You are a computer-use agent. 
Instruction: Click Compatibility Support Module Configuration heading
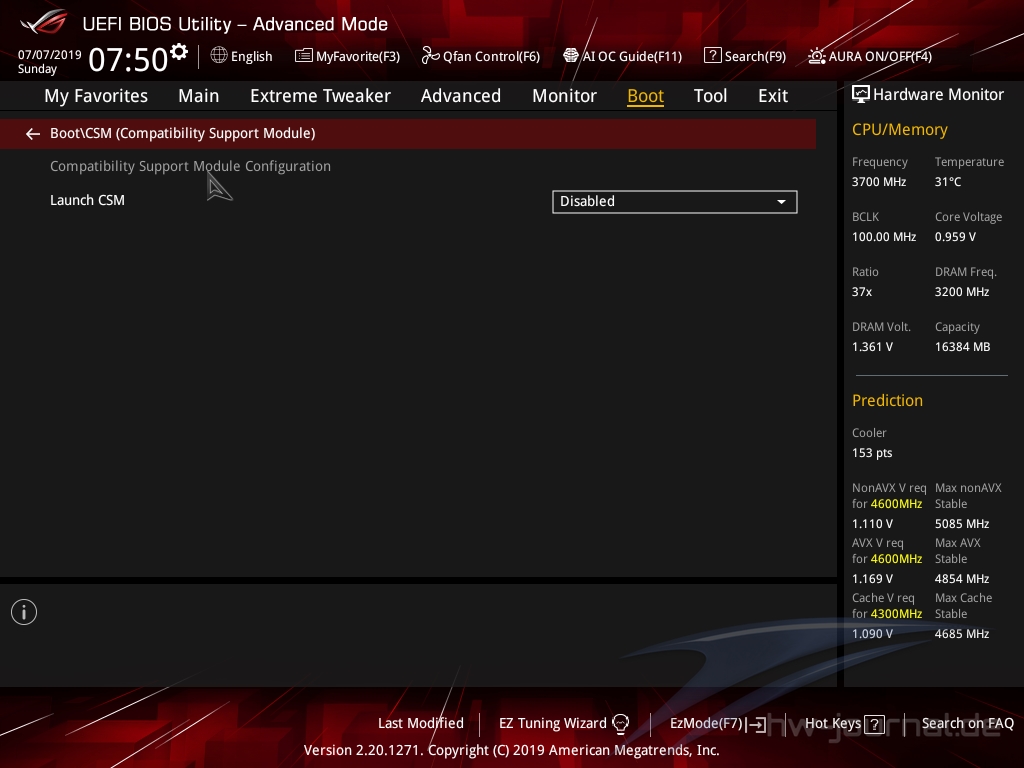[191, 167]
